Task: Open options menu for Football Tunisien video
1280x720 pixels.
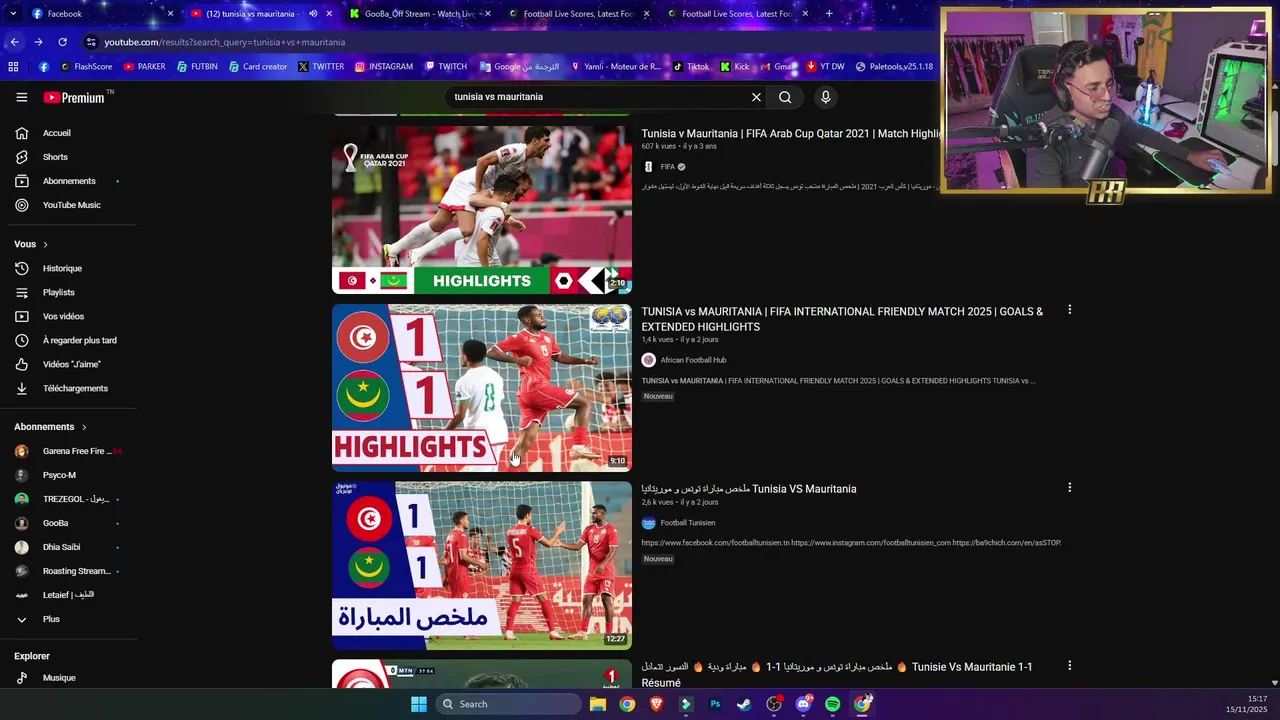Action: 1069,488
